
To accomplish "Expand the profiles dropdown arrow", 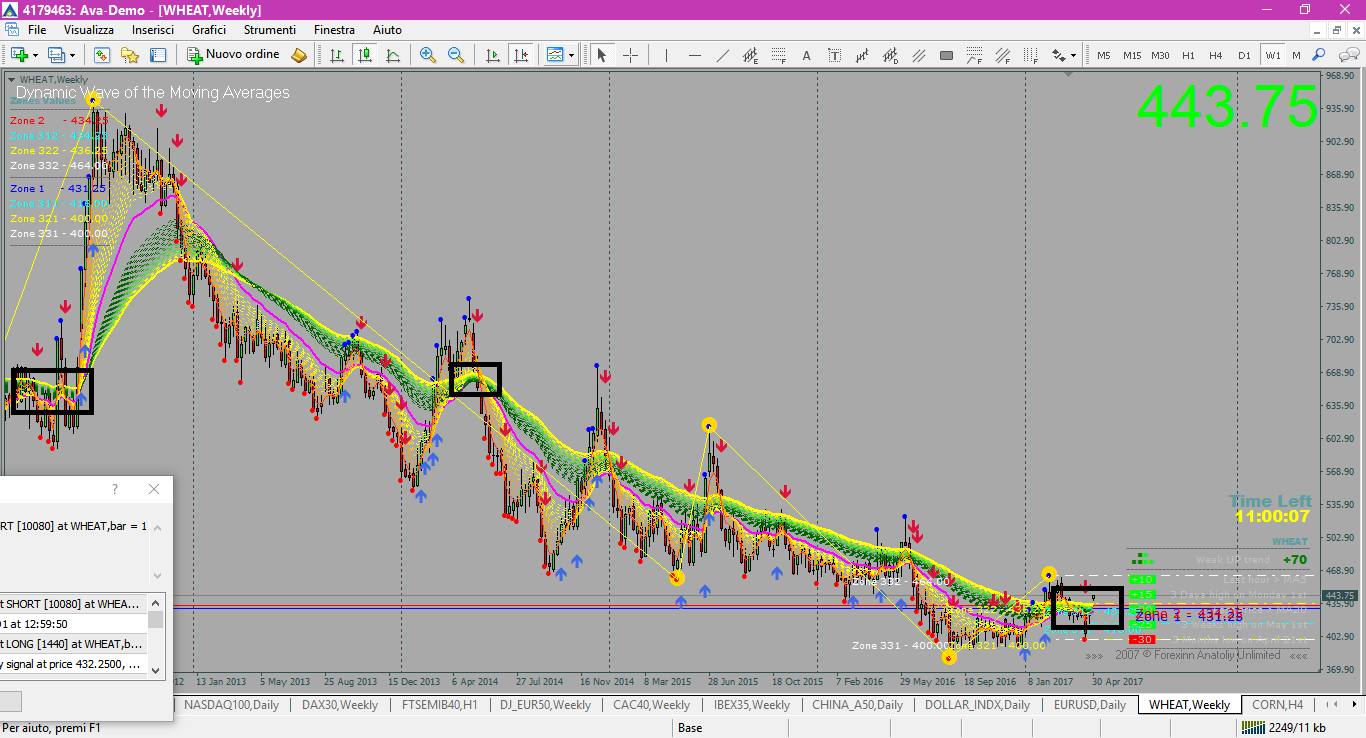I will tap(72, 55).
